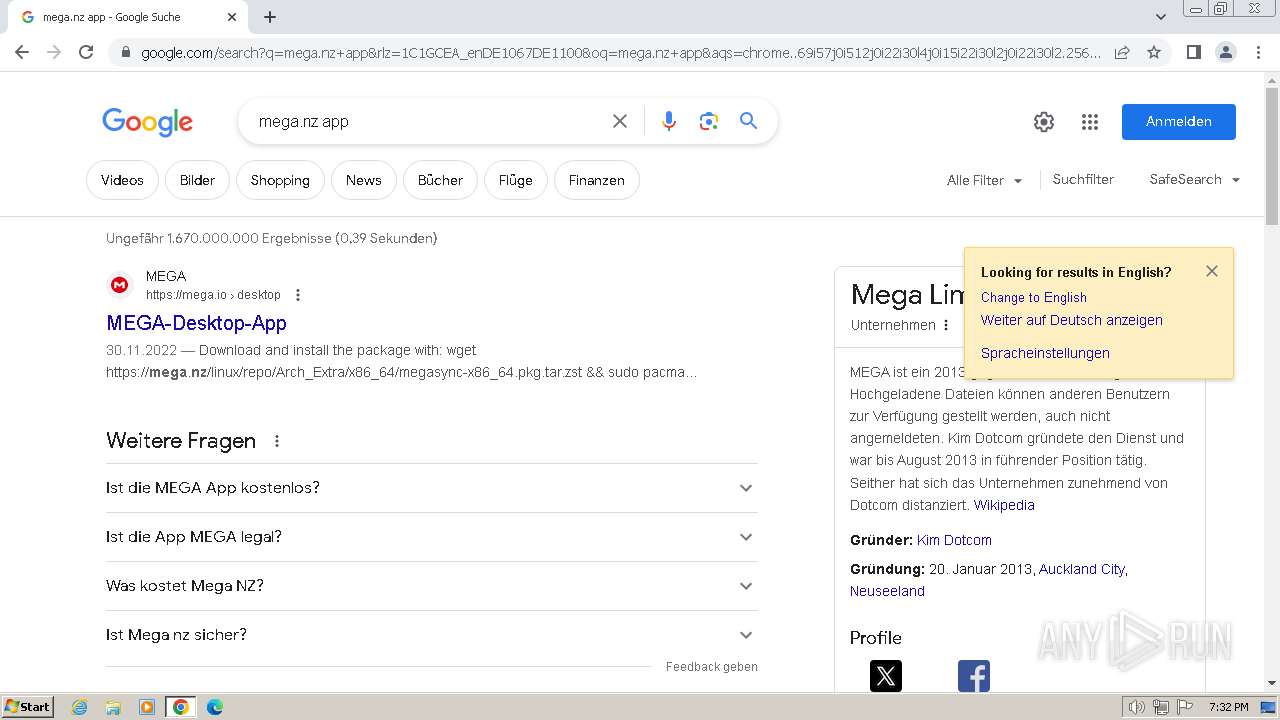The width and height of the screenshot is (1280, 720).
Task: Click Feedback geben
Action: pos(712,667)
